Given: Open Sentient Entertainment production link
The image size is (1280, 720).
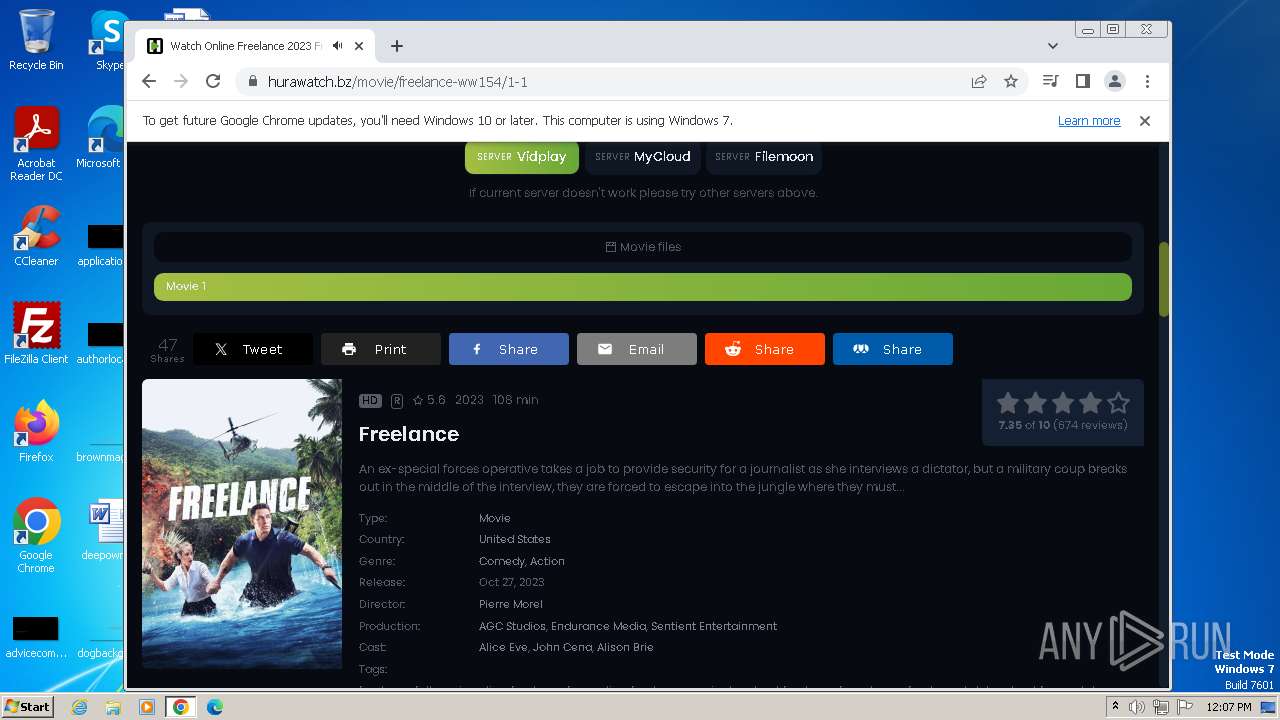Looking at the screenshot, I should pos(714,627).
